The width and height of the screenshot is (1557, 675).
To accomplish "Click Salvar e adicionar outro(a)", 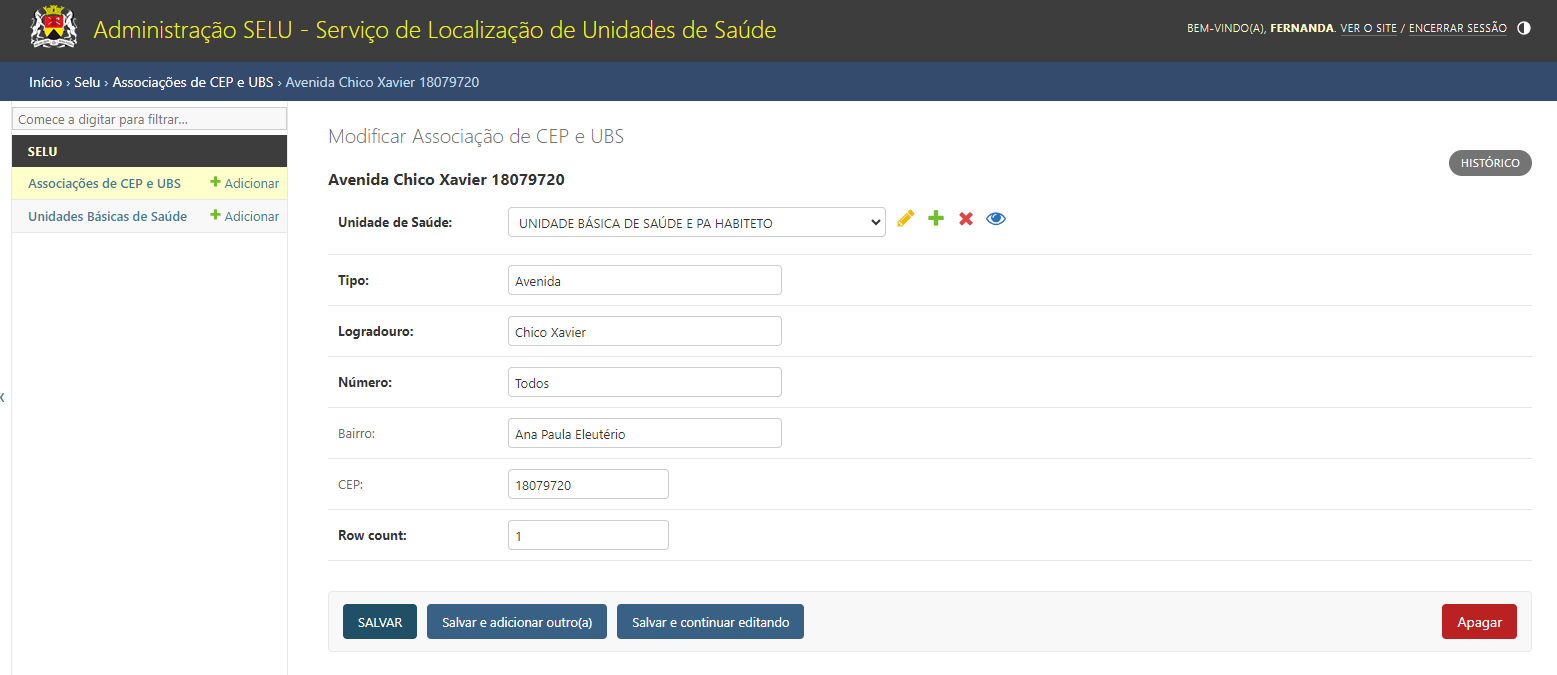I will click(x=517, y=622).
